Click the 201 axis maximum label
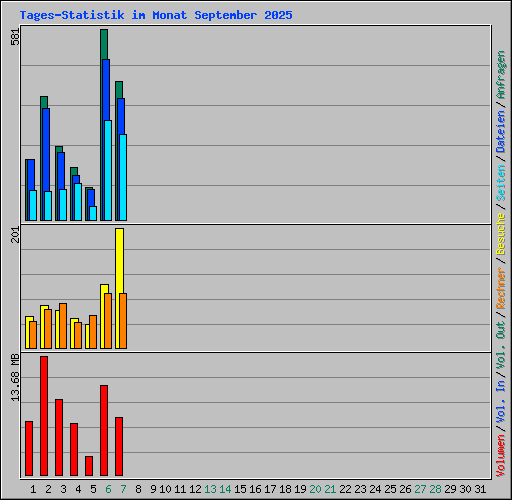The image size is (512, 500). point(15,234)
